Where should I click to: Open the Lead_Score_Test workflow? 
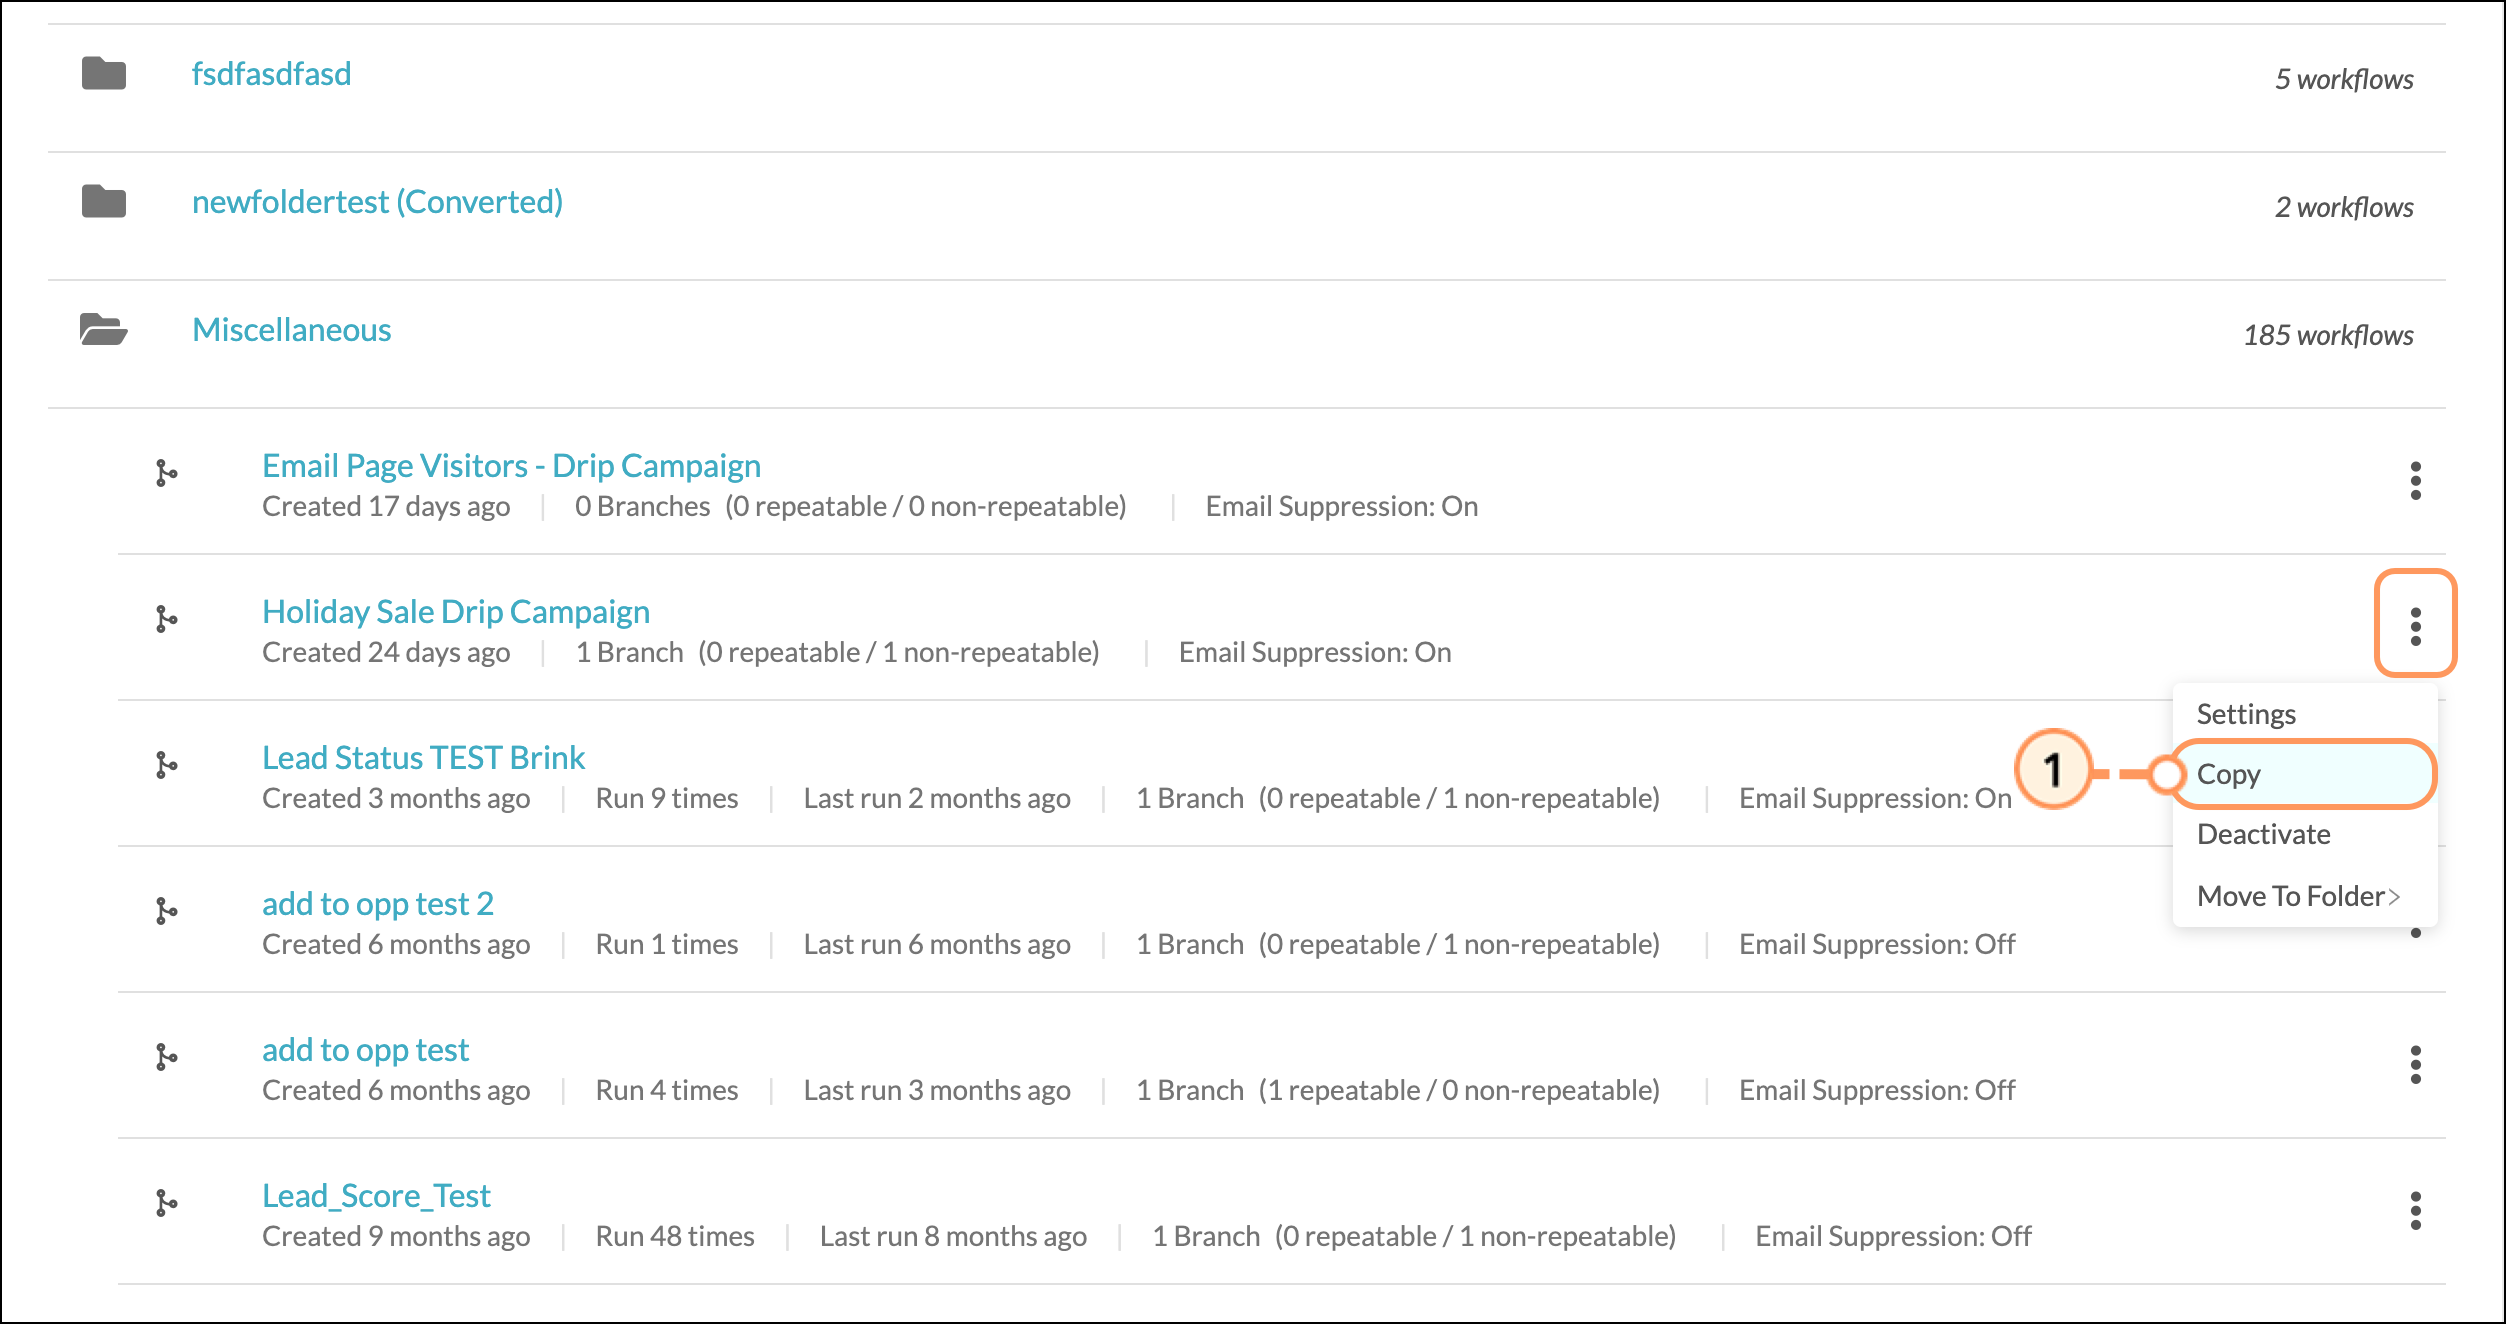coord(376,1196)
